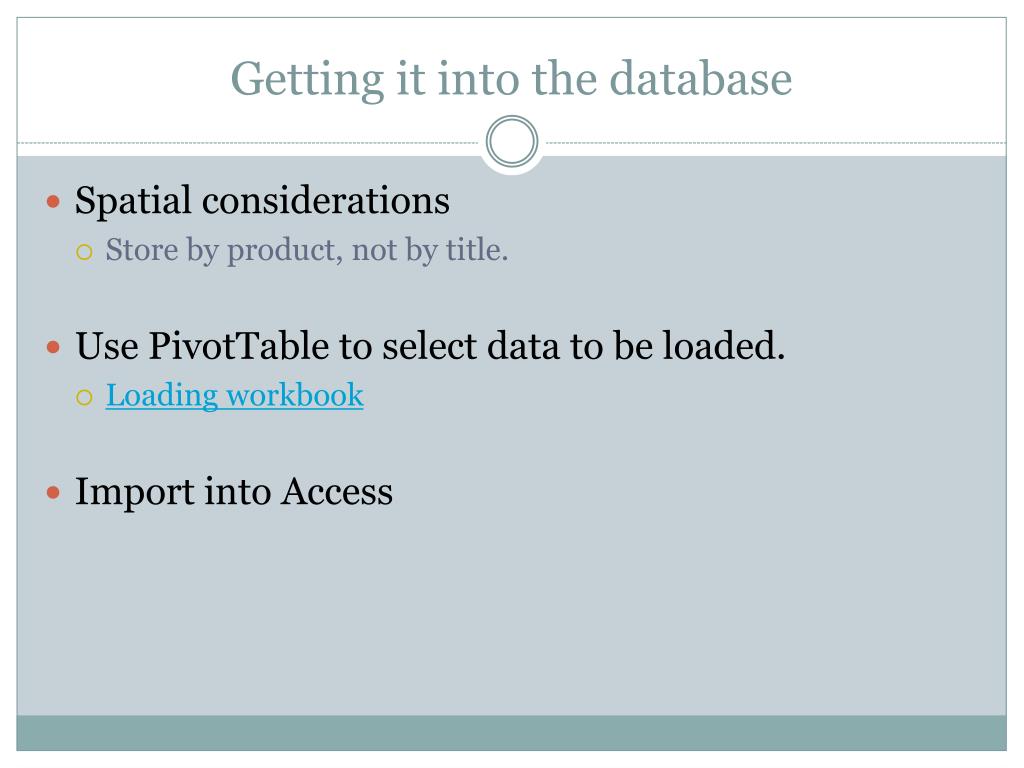Click the dashed divider line right of circle

[776, 142]
